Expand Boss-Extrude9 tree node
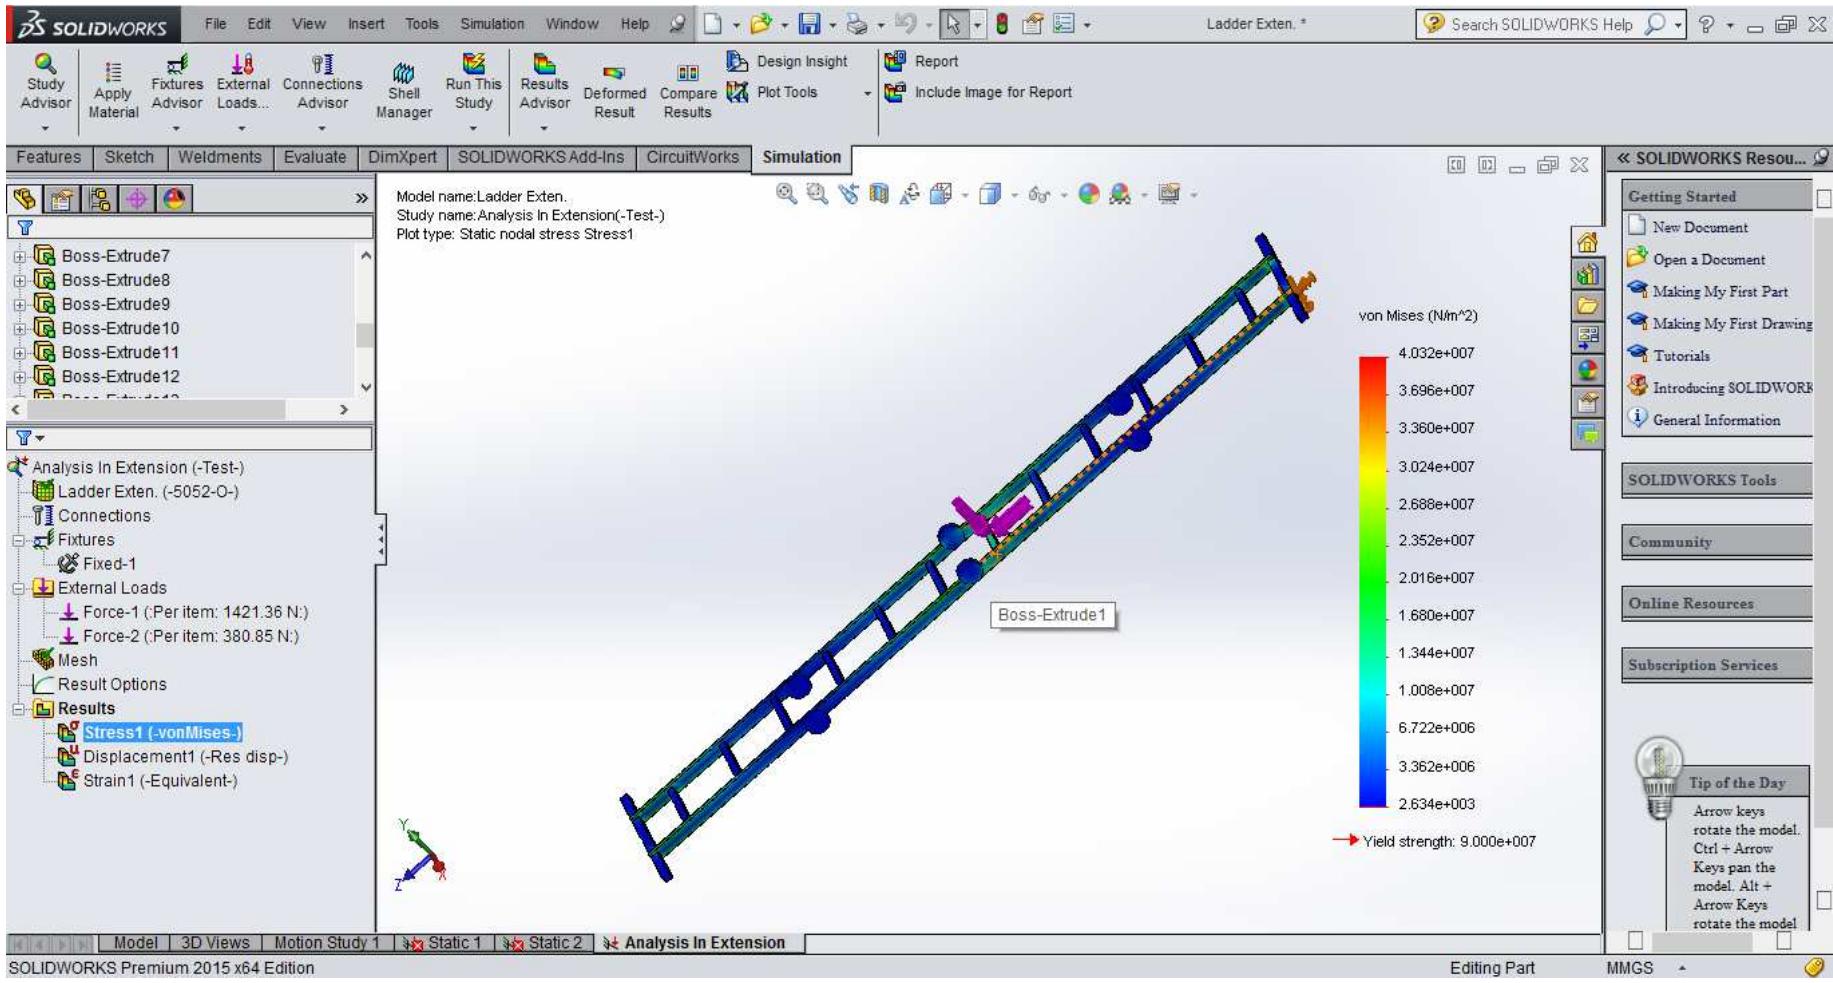 (19, 305)
